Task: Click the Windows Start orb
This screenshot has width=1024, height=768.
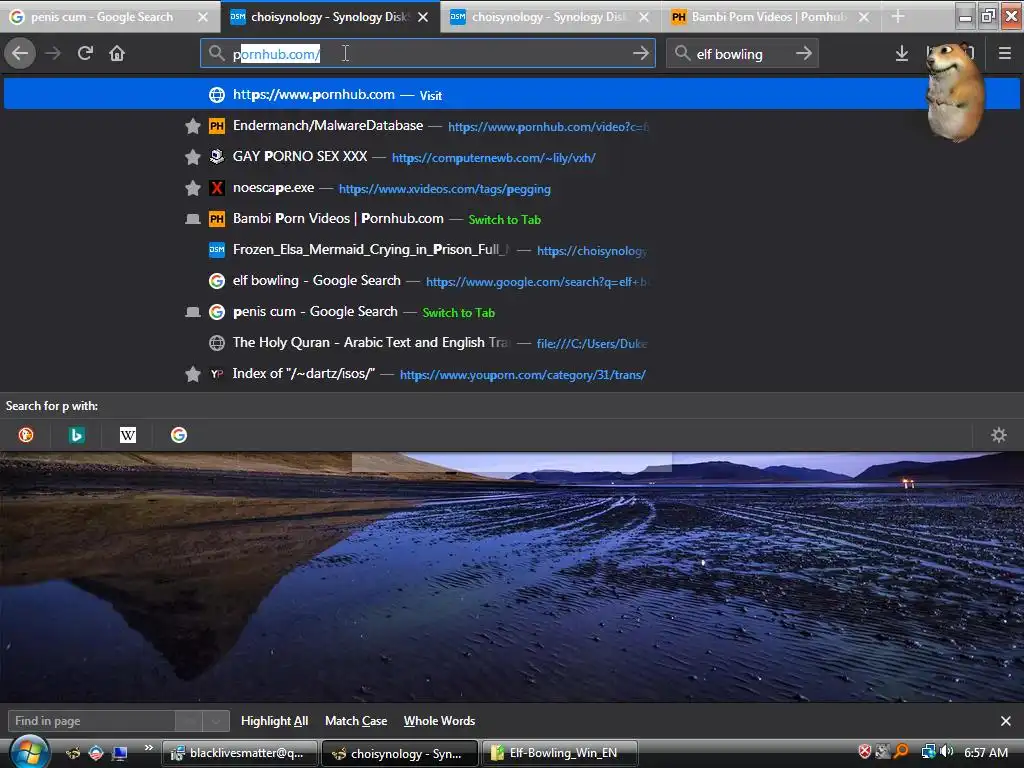Action: (x=29, y=752)
